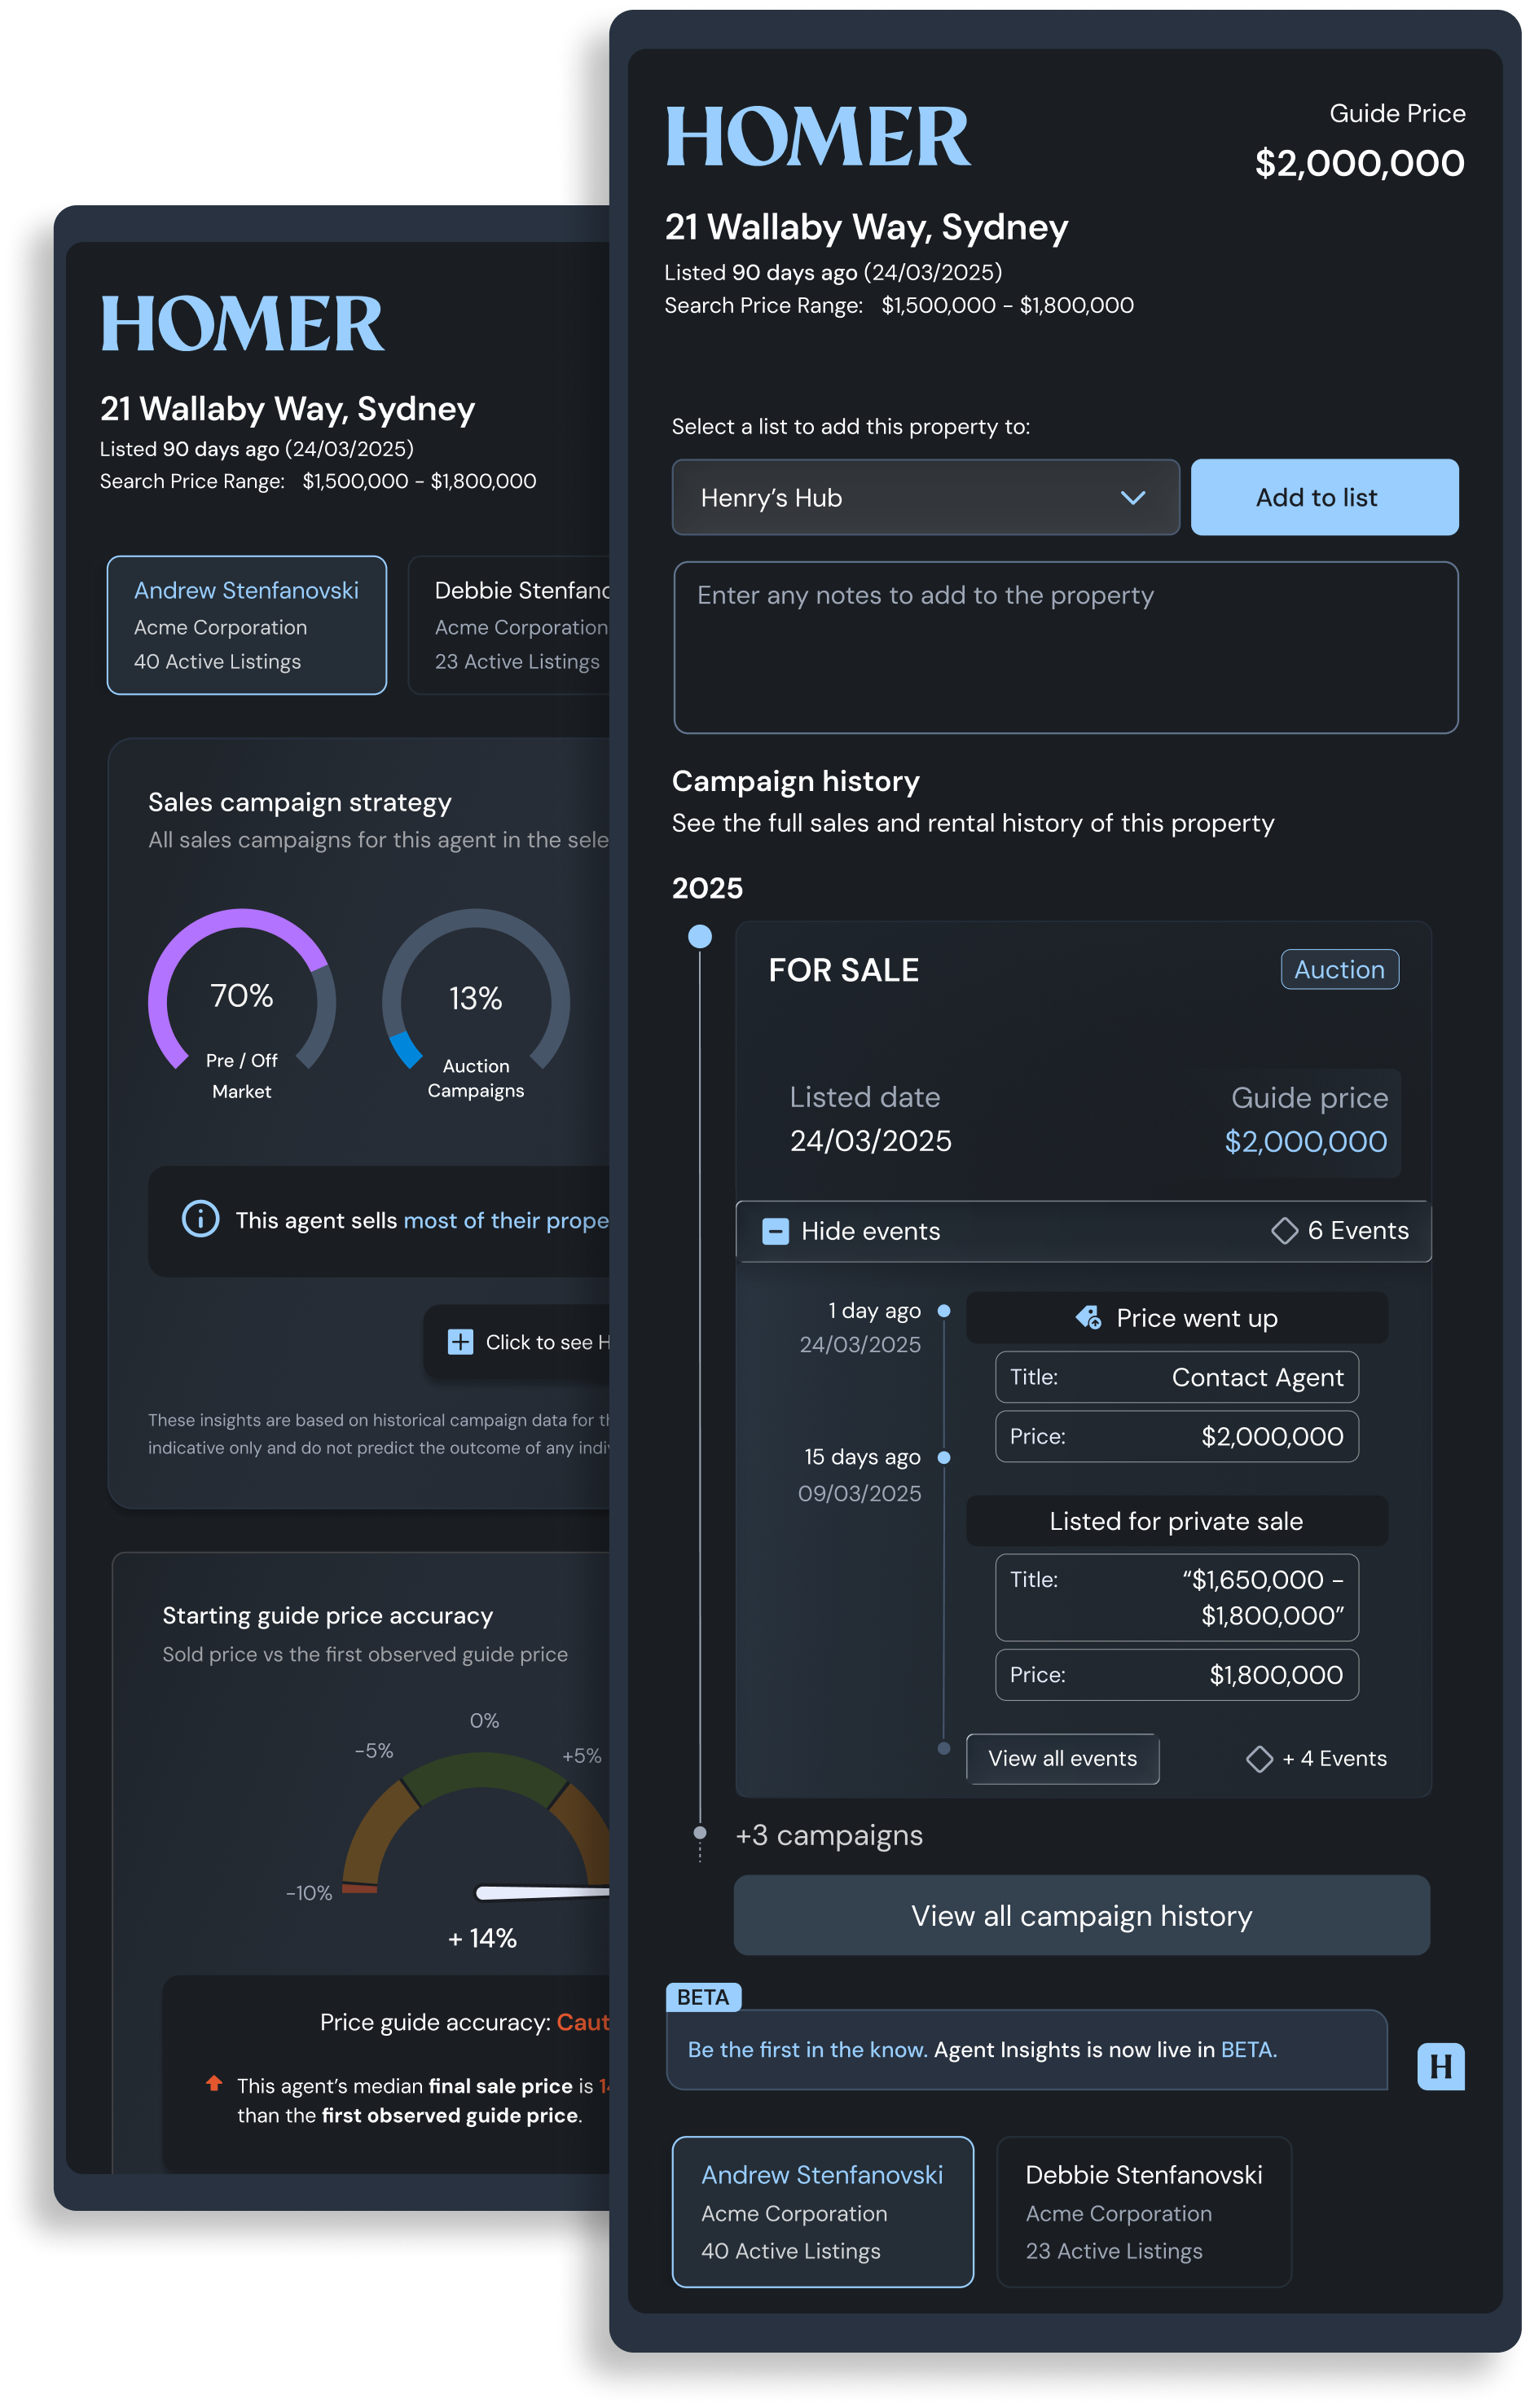Expand the +3 campaigns timeline entry
Screen dimensions: 1530x2408
tap(829, 1835)
